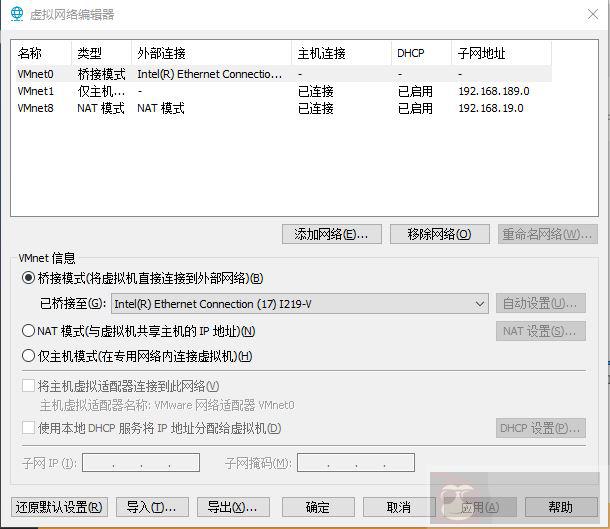
Task: Click subnet address 192.168.189.0
Action: 494,91
